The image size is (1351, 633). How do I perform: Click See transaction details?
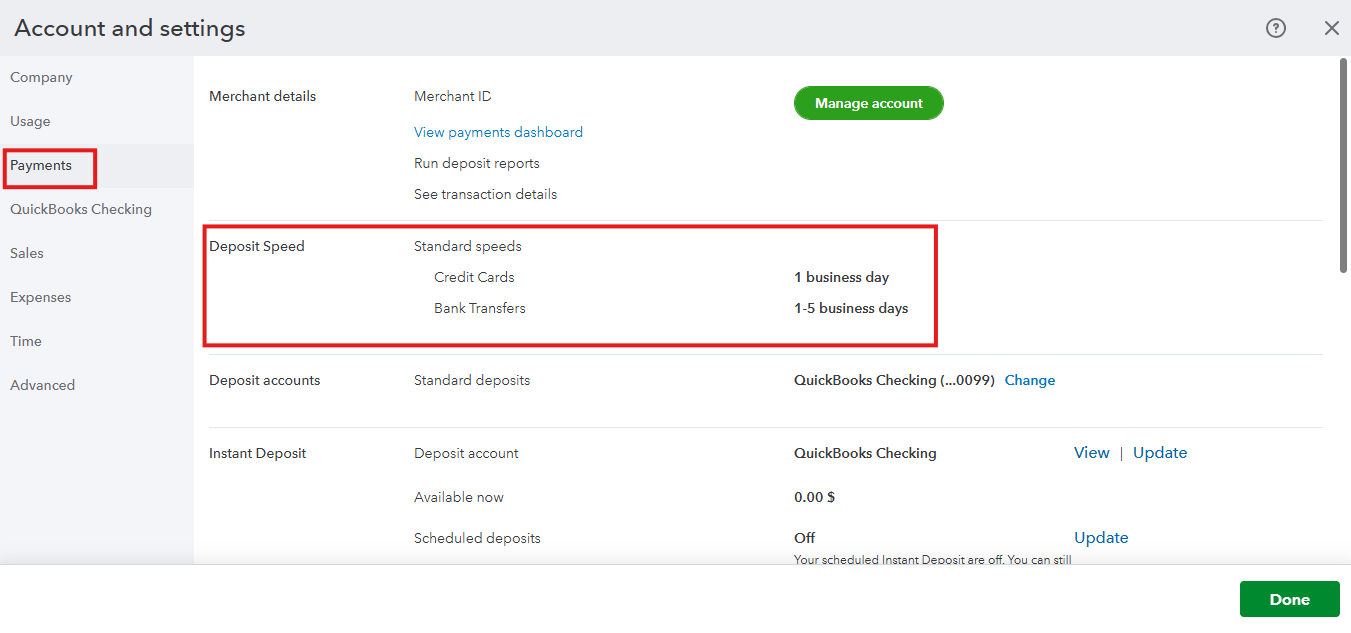[485, 194]
